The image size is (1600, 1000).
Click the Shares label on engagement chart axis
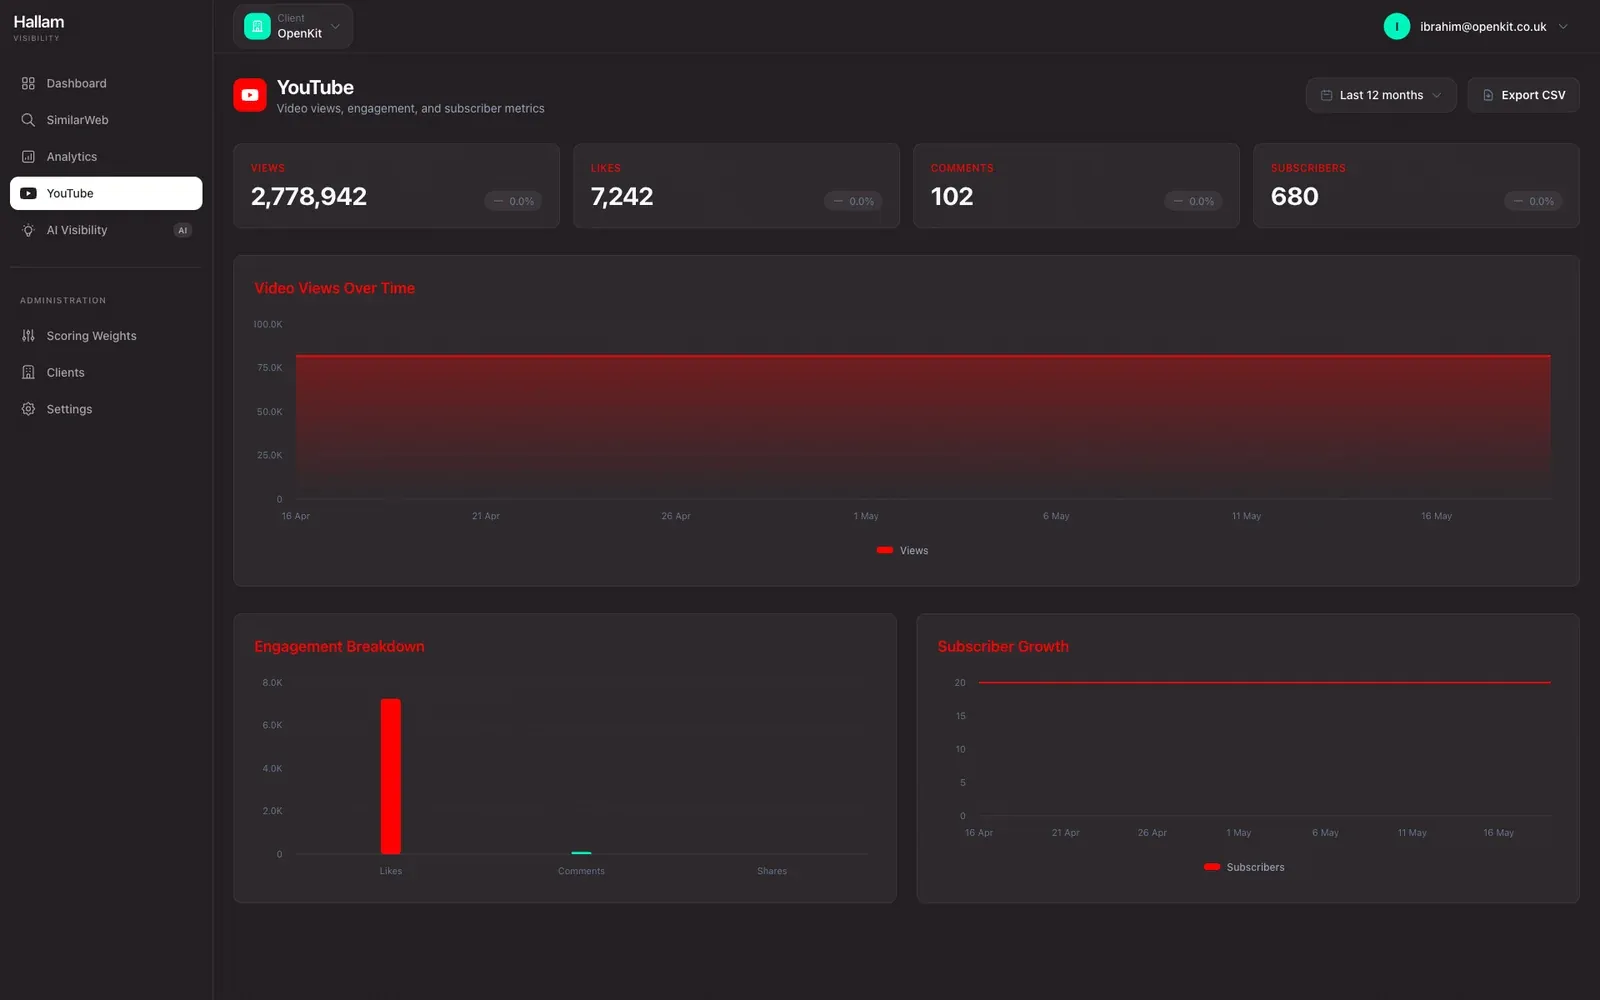point(772,871)
